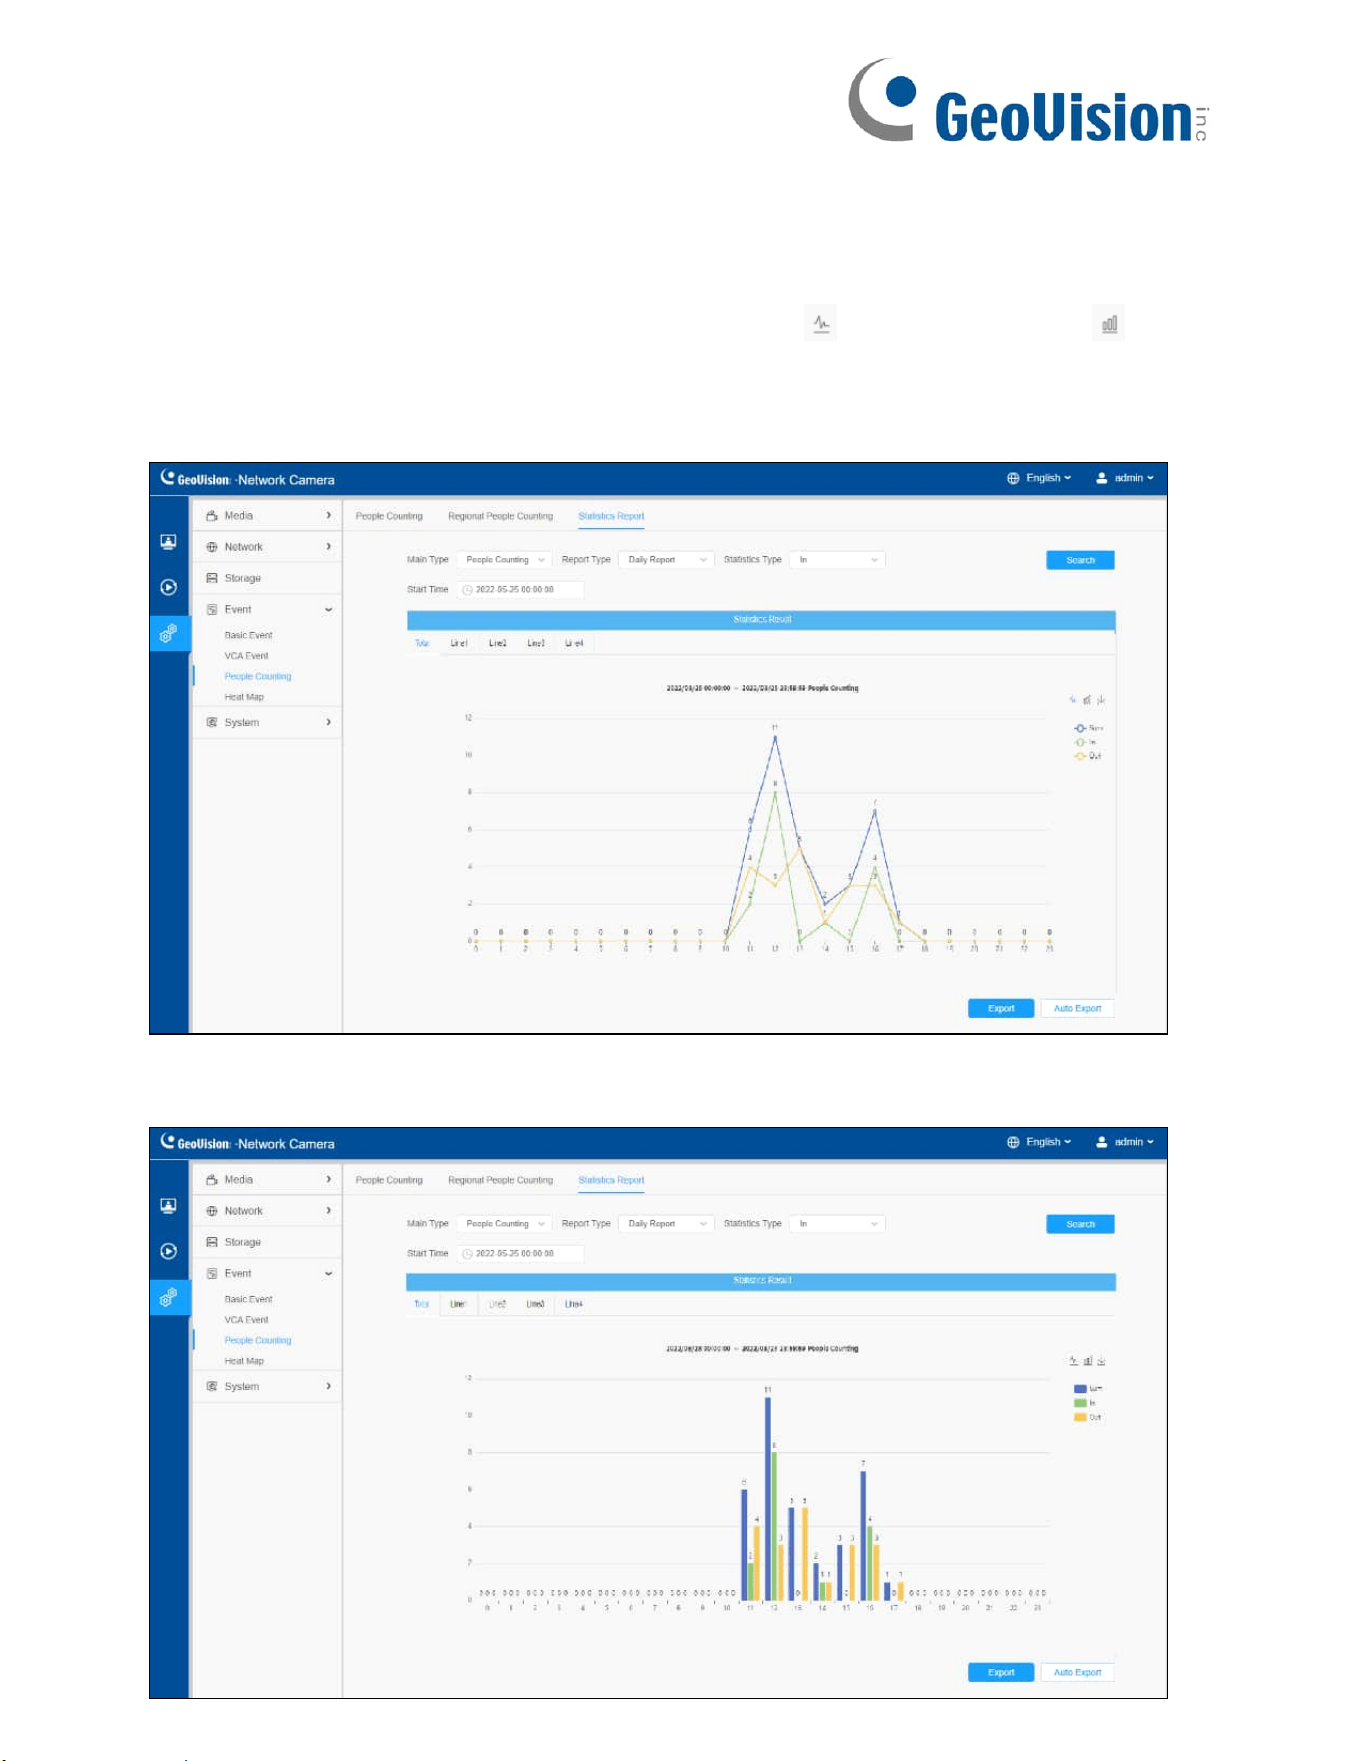Open Main Type dropdown in the bar-chart screenshot
The image size is (1361, 1761).
click(x=504, y=1224)
